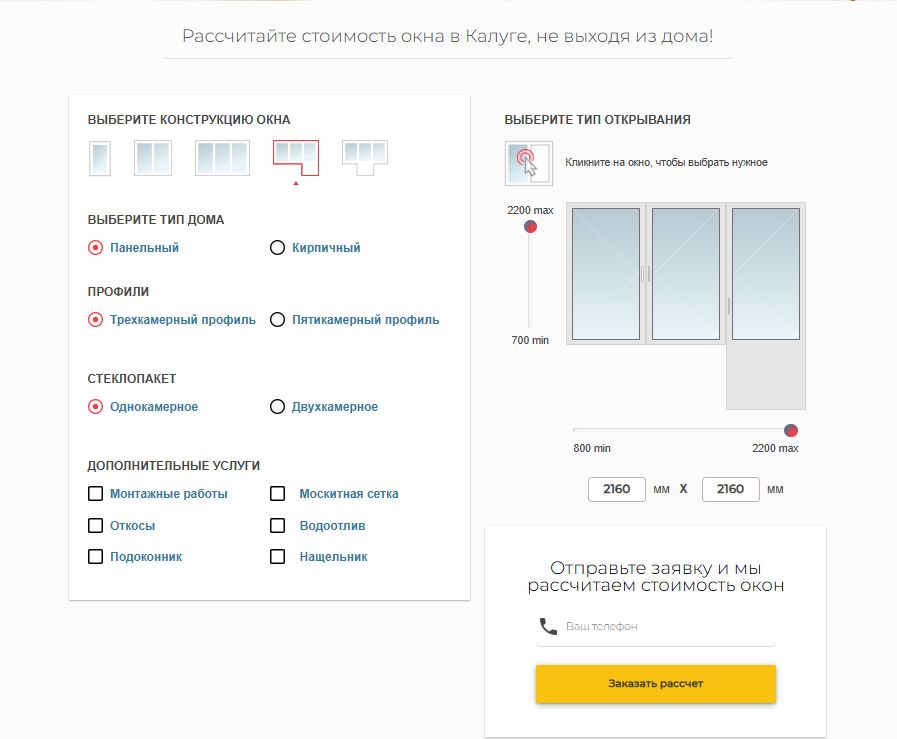Focus the Ваш телефон input field
Viewport: 897px width, 739px height.
coord(666,626)
